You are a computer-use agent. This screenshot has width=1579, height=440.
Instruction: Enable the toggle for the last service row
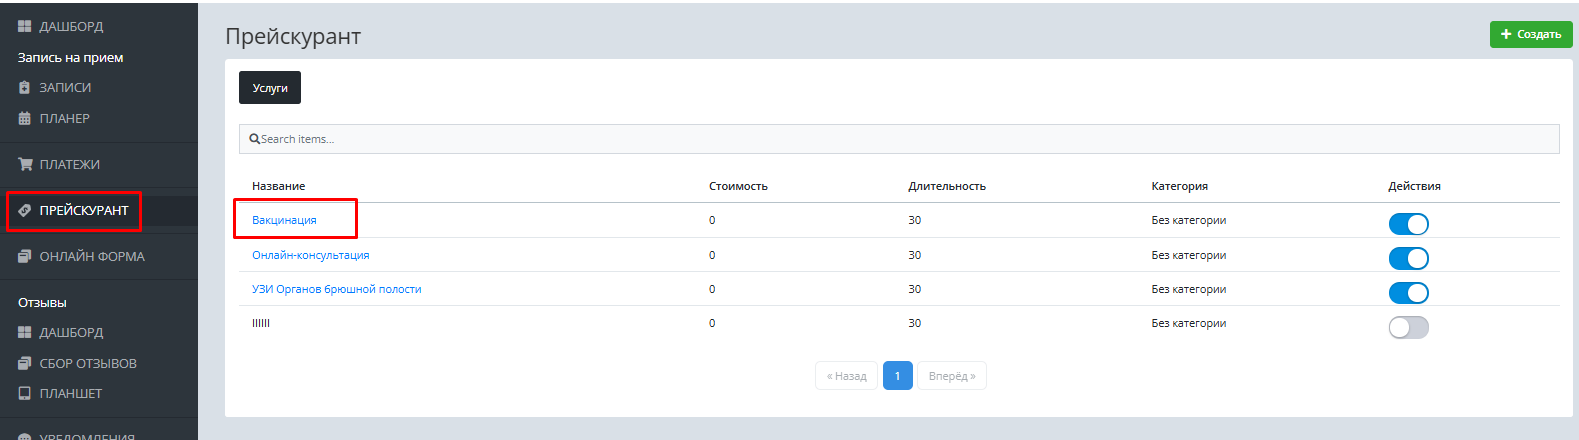point(1408,328)
